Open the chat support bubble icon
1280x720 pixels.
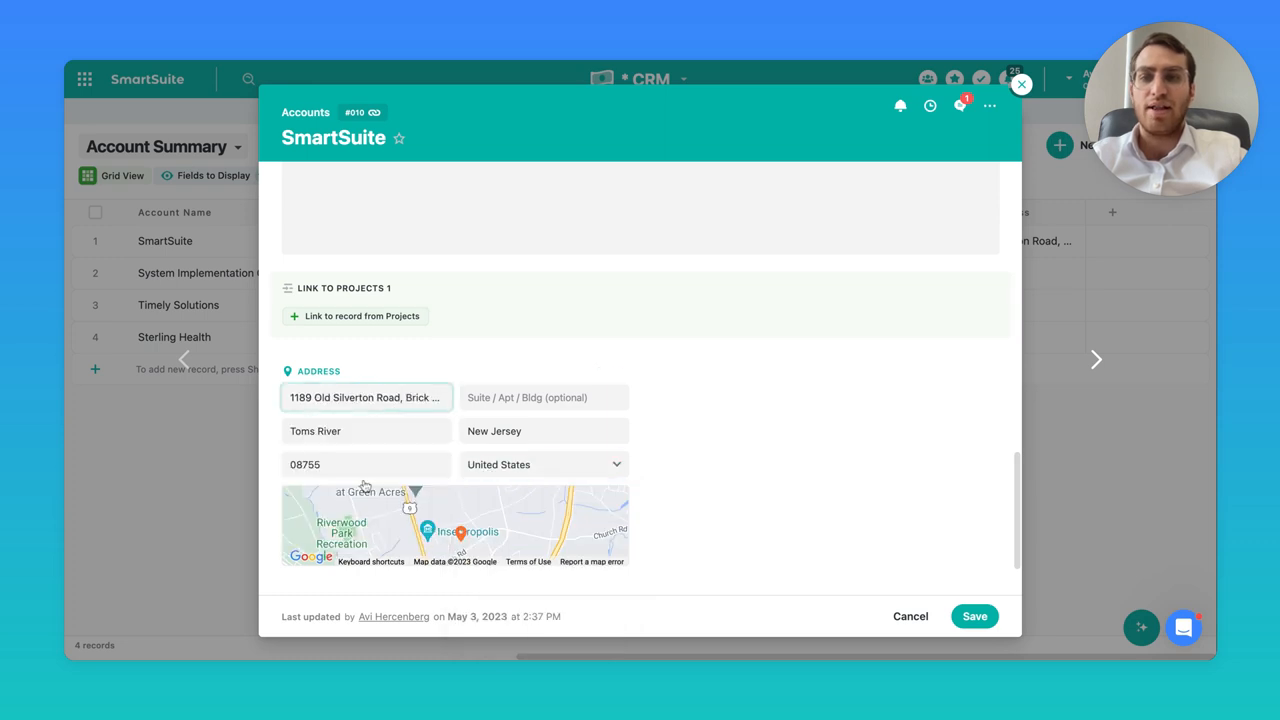(x=1183, y=627)
